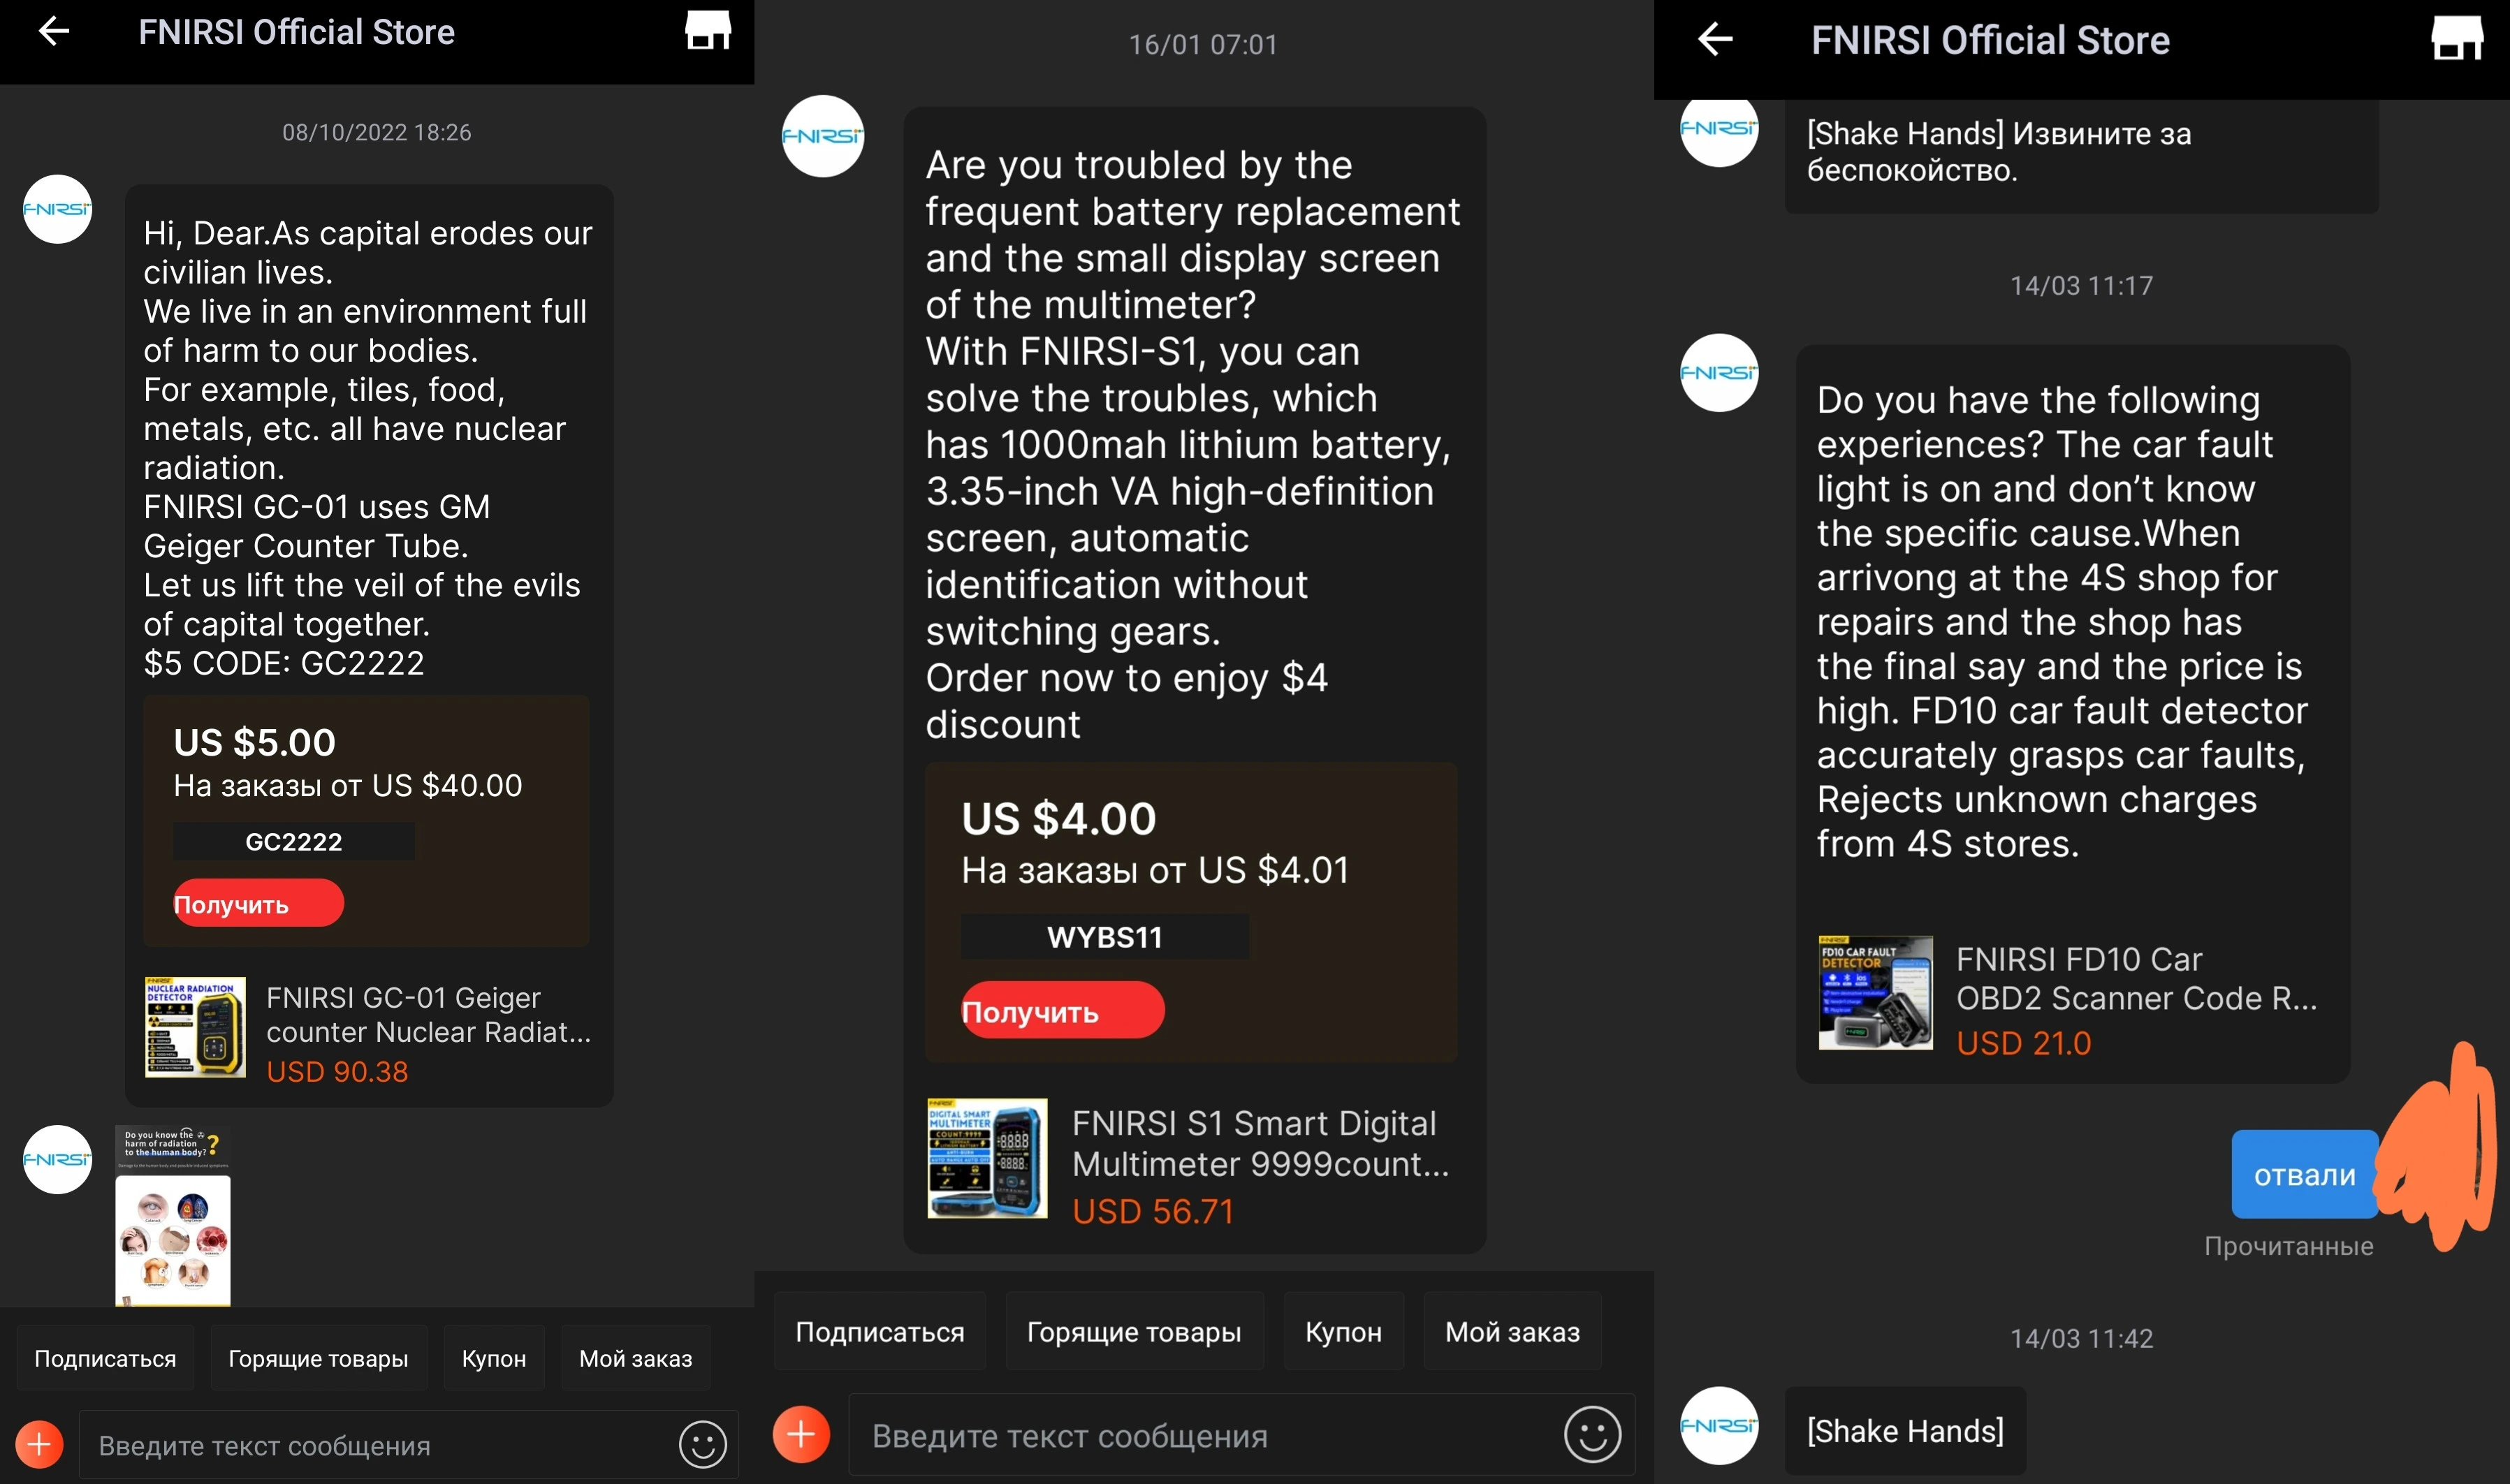Tap the 'US $4.00' coupon amount
2510x1484 pixels.
pyautogui.click(x=1059, y=818)
